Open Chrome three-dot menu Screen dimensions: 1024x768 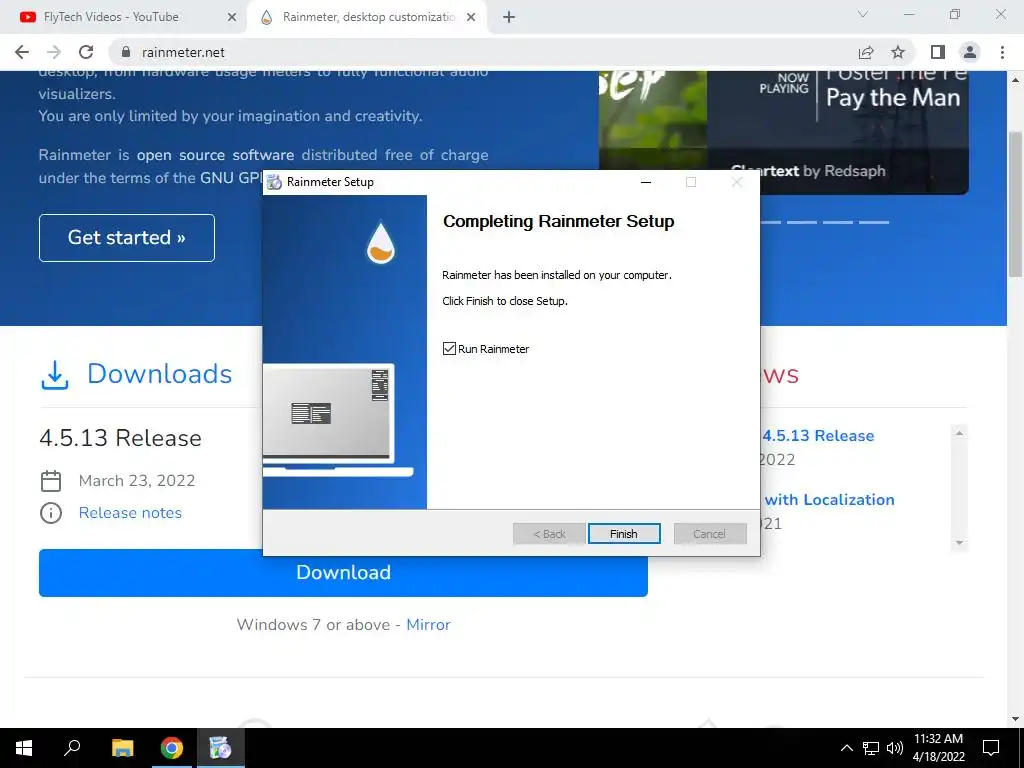click(x=1002, y=52)
